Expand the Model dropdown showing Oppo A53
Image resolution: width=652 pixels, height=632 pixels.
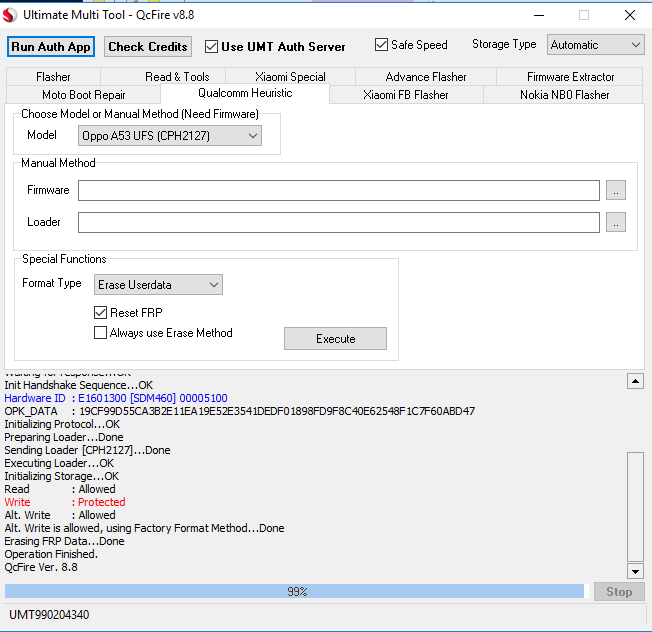pos(170,136)
